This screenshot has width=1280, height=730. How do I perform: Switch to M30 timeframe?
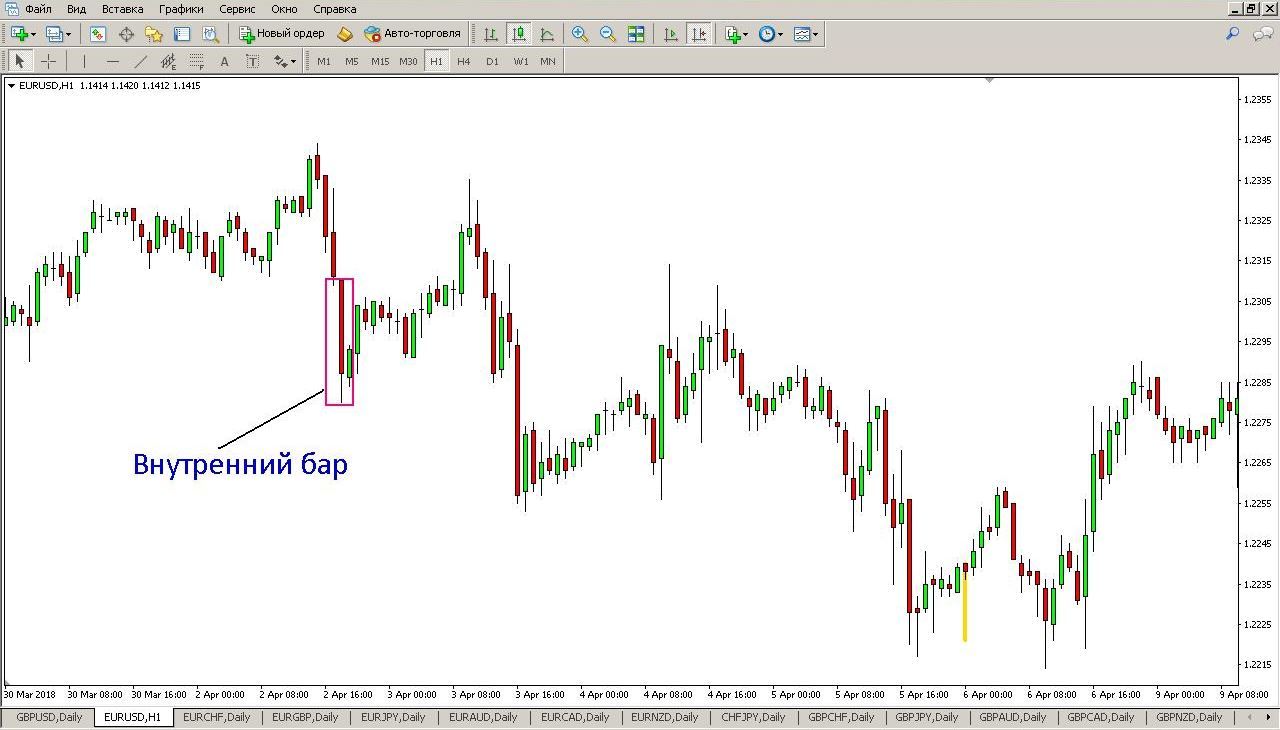tap(408, 61)
